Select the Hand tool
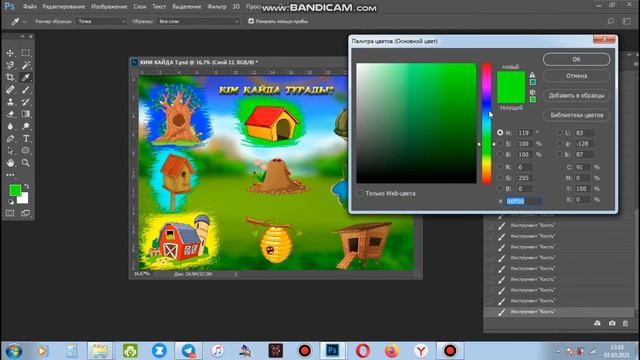This screenshot has width=640, height=360. pos(10,163)
